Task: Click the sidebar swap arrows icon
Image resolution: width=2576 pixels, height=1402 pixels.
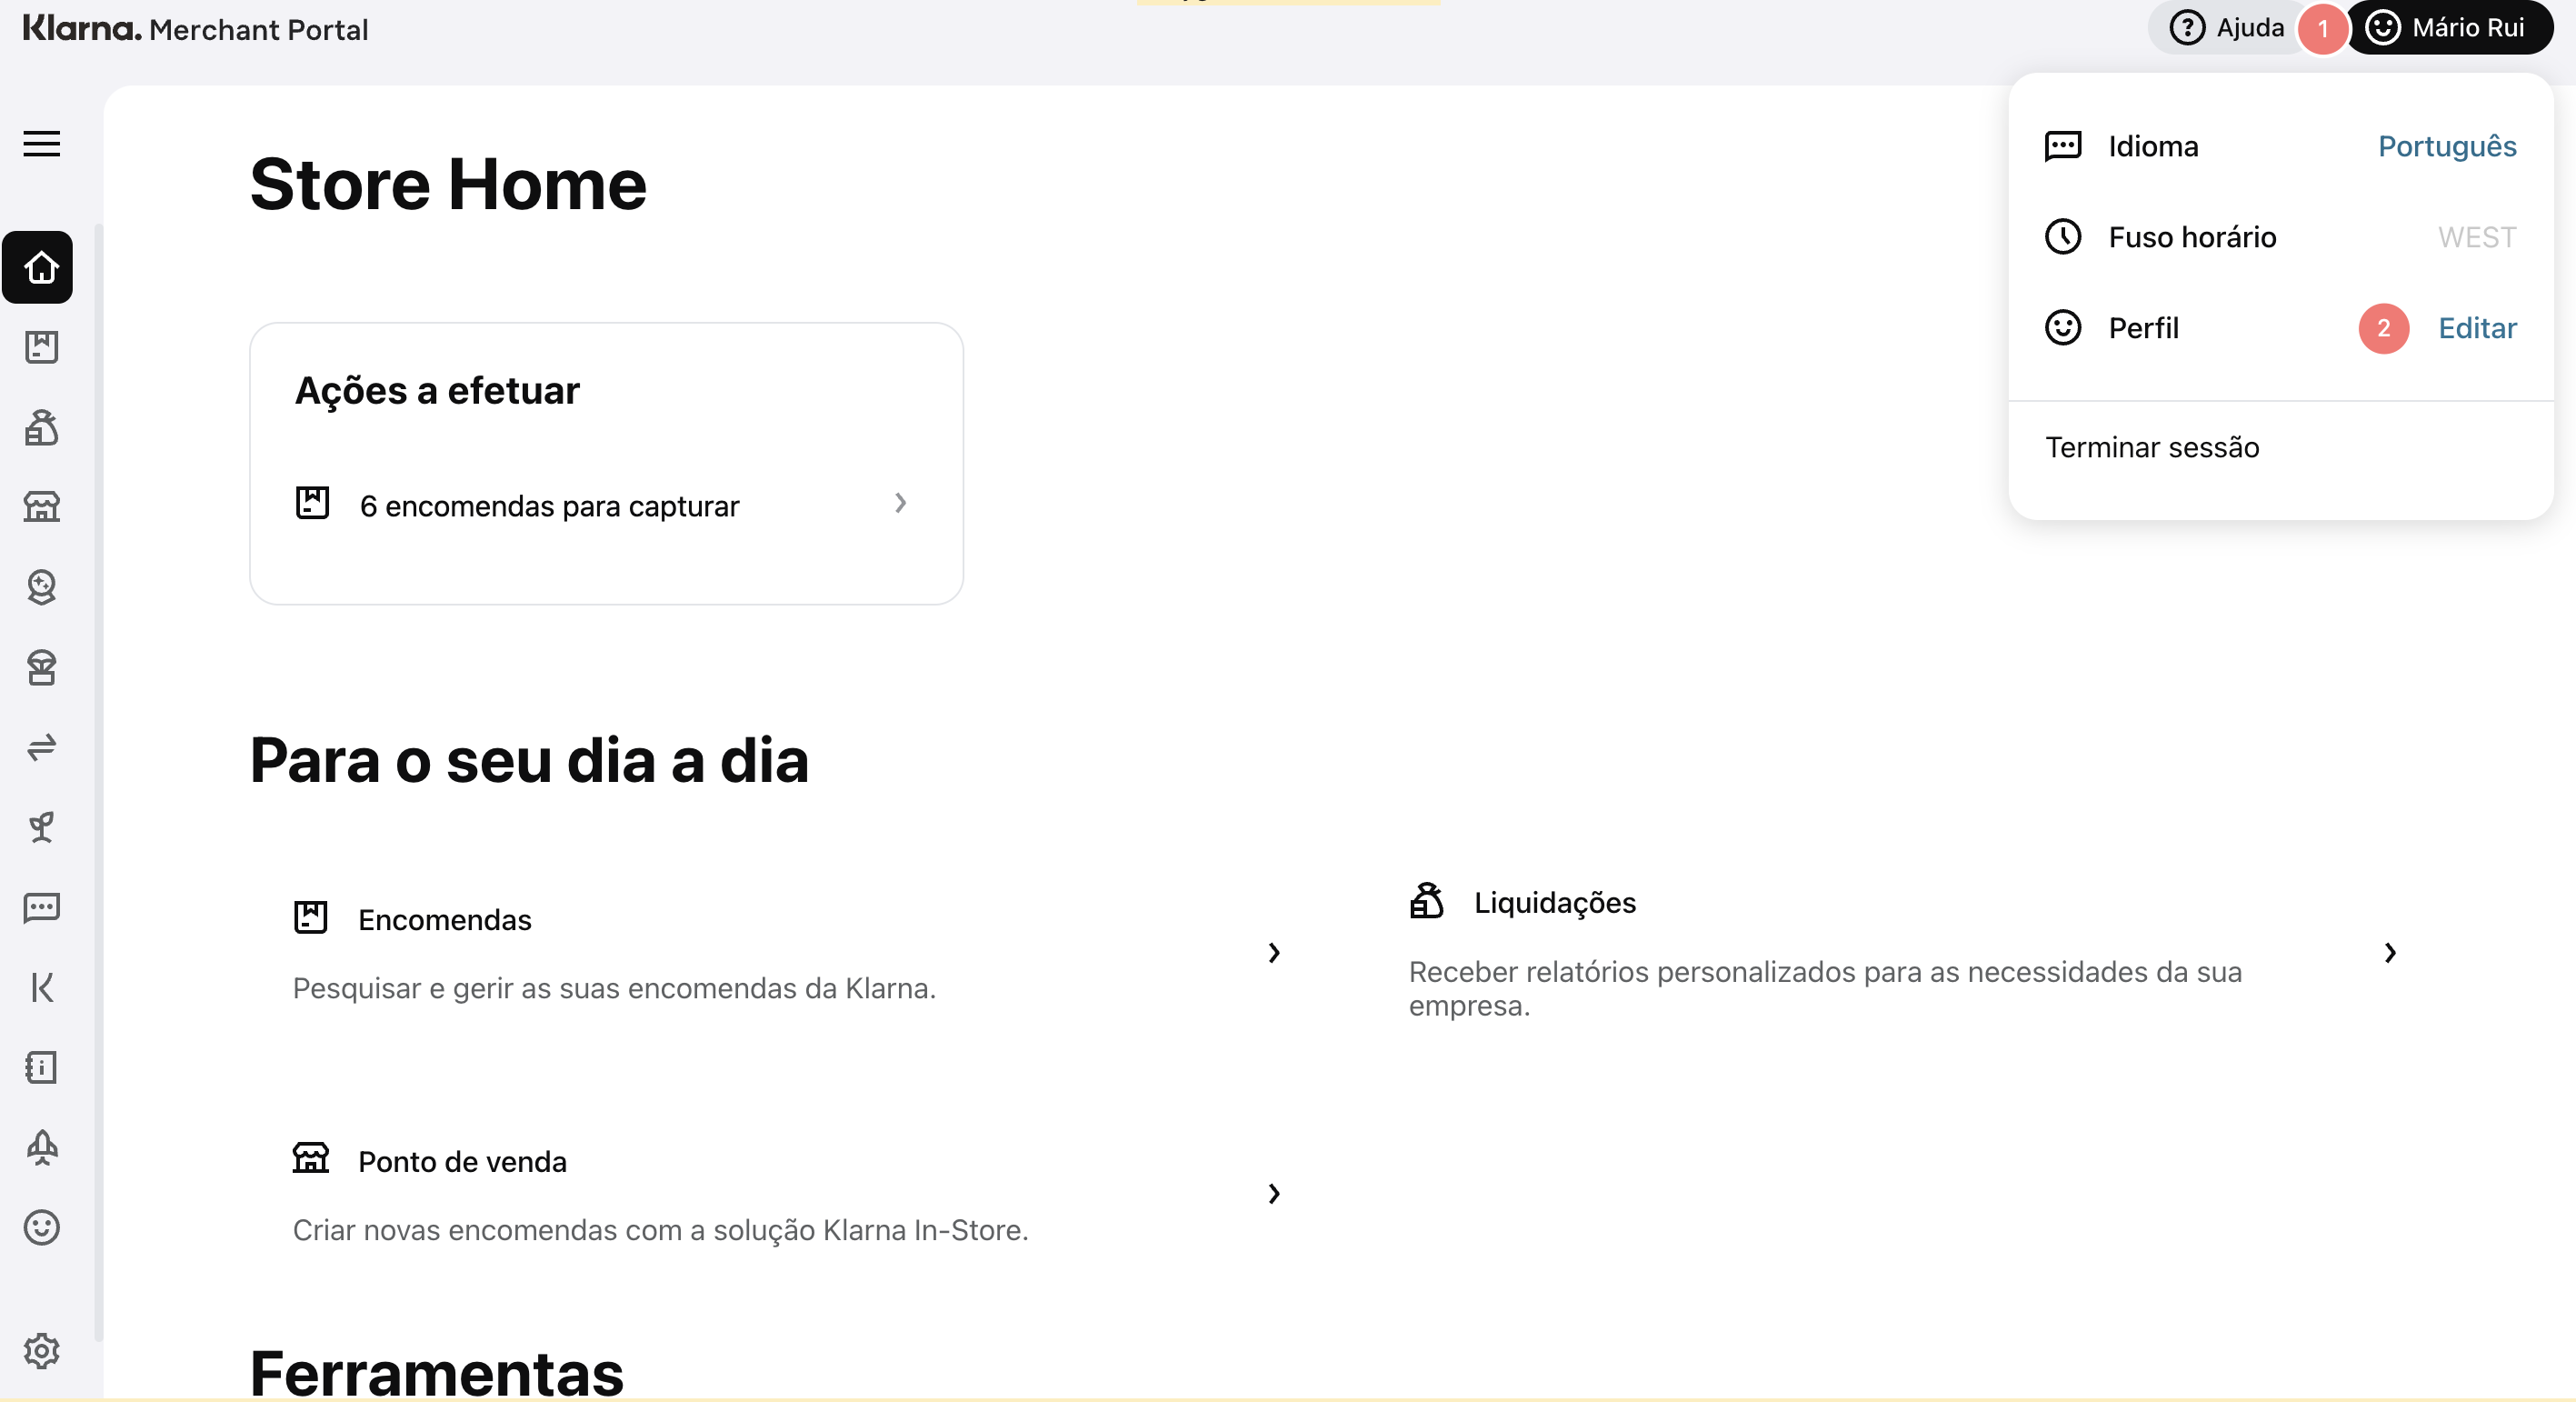Action: [x=41, y=747]
